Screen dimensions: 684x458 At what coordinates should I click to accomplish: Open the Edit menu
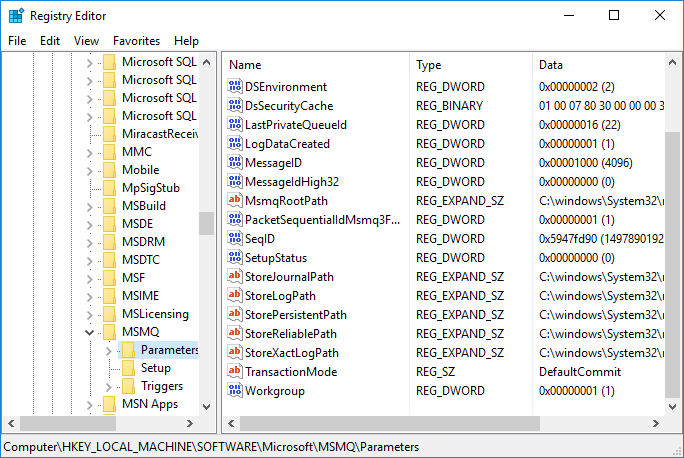click(50, 41)
